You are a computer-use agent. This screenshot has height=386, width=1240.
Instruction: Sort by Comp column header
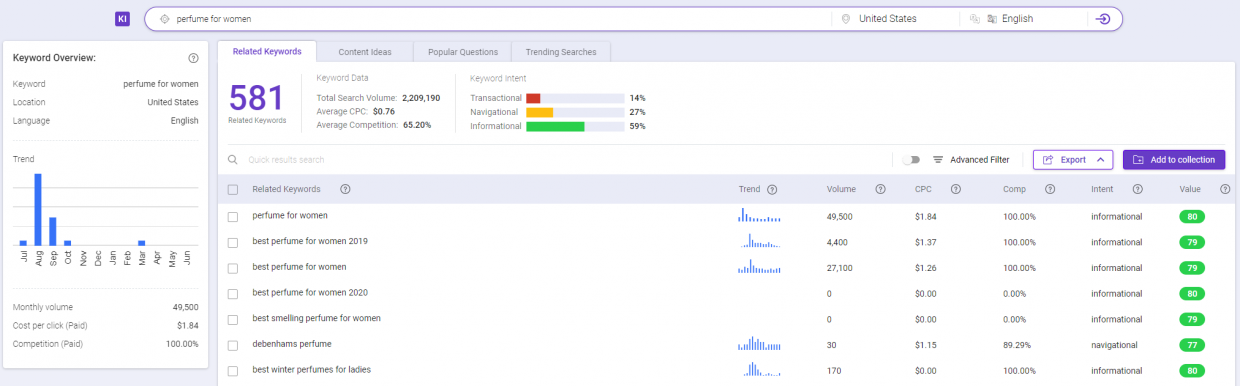click(1014, 189)
